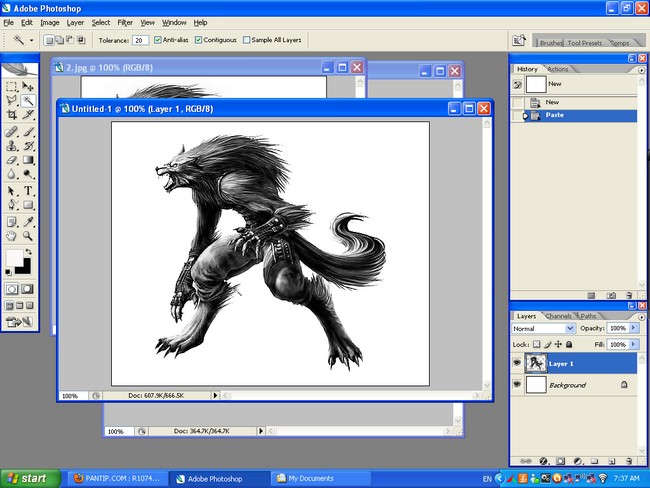650x488 pixels.
Task: Toggle Lock all padlock icon
Action: [x=569, y=344]
